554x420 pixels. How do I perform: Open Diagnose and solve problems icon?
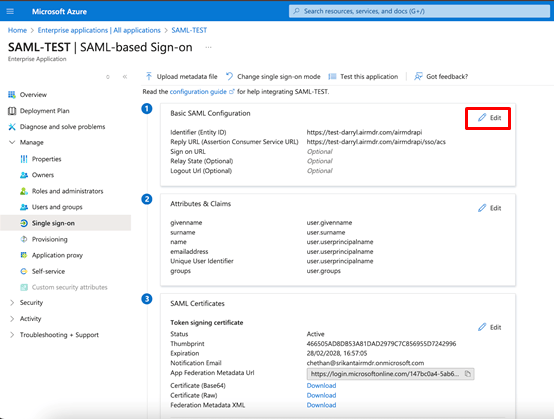pyautogui.click(x=12, y=126)
